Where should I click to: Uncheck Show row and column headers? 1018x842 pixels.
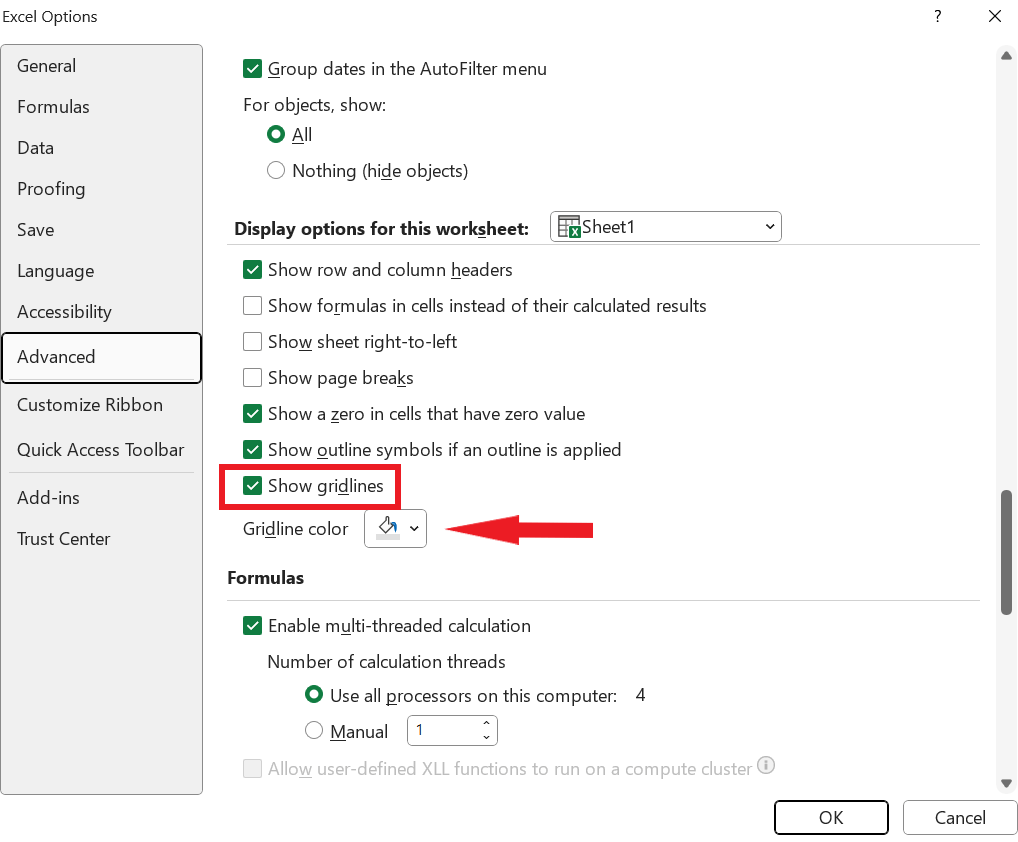(253, 270)
